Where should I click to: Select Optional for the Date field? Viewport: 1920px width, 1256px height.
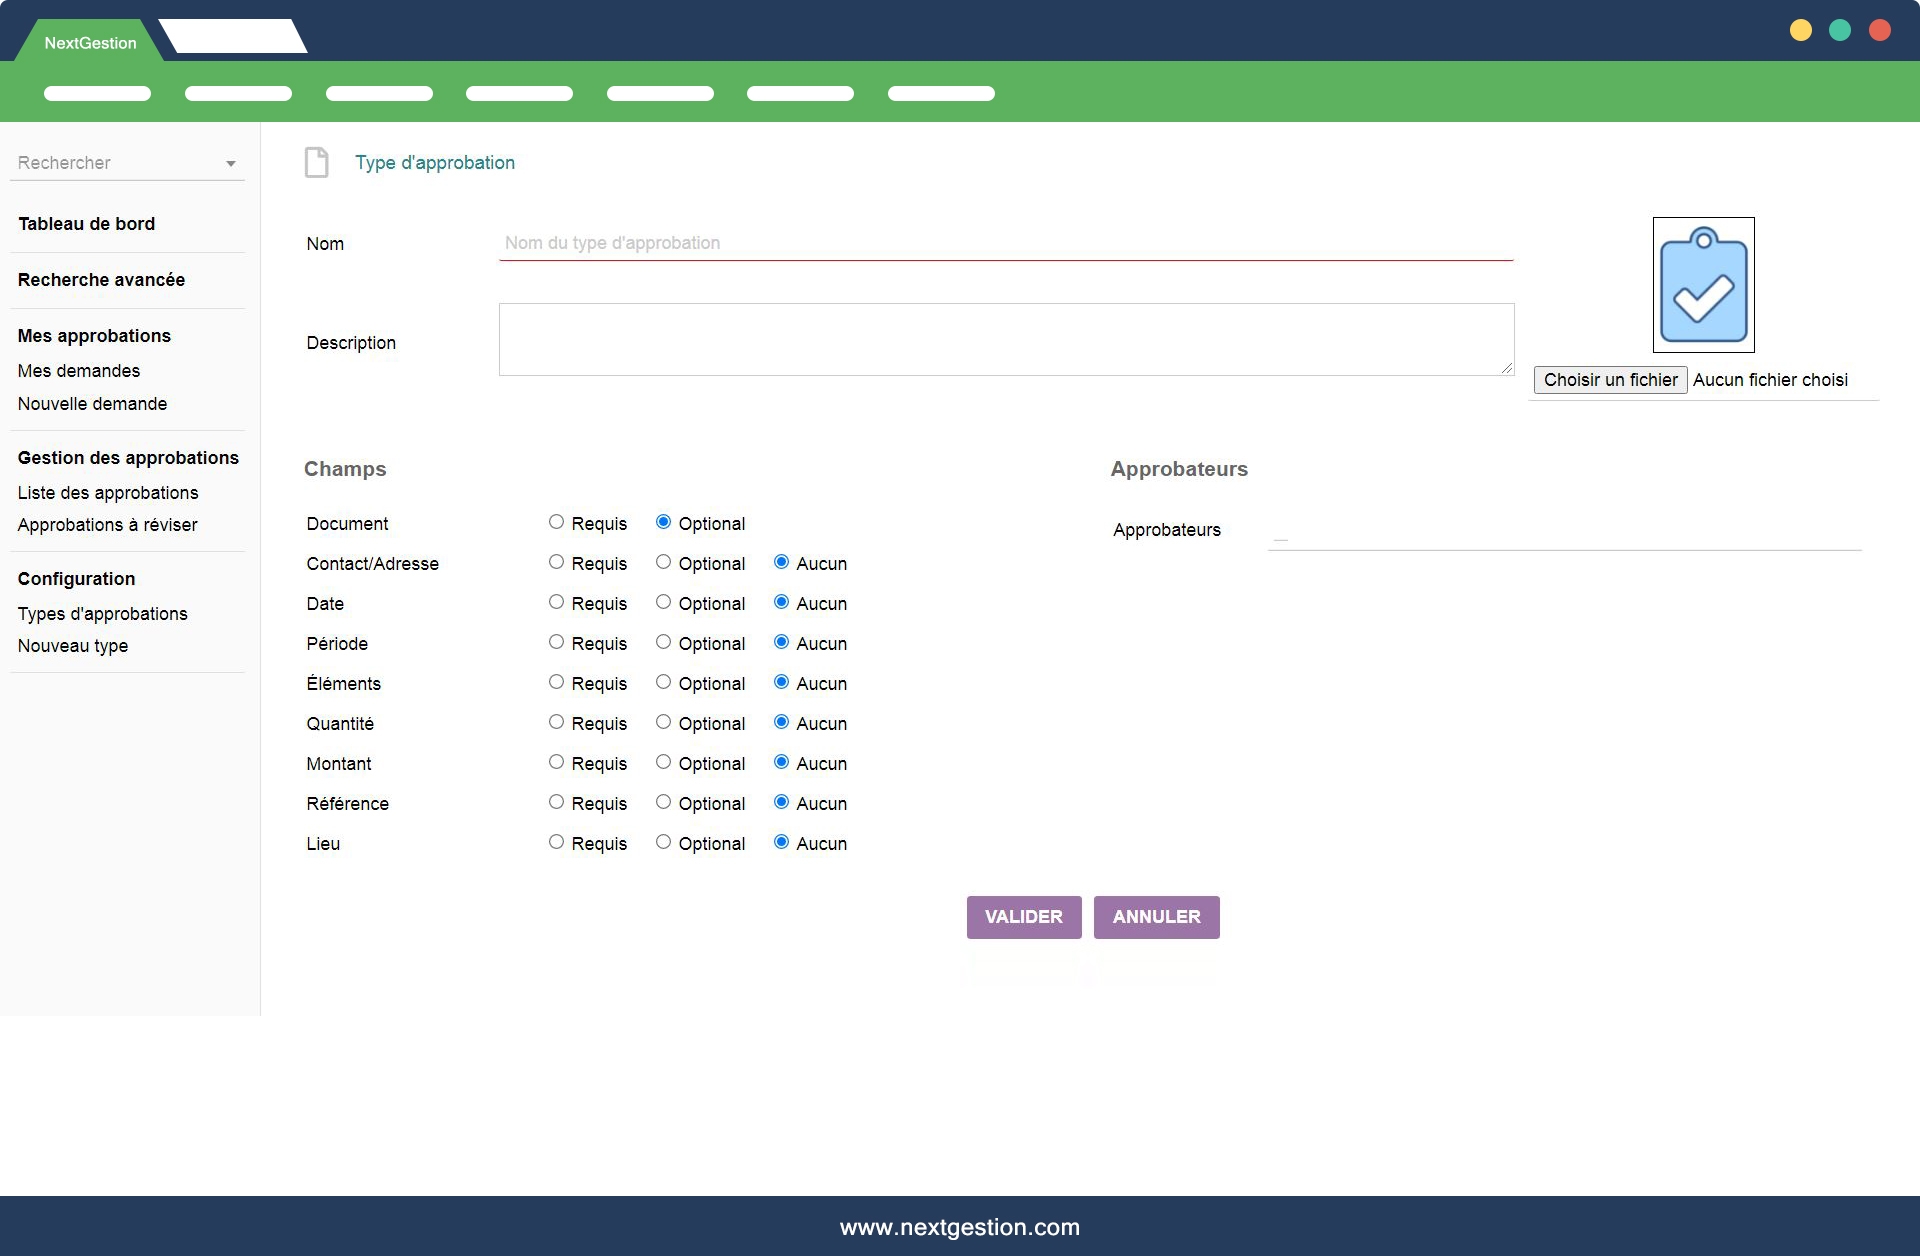pos(663,602)
